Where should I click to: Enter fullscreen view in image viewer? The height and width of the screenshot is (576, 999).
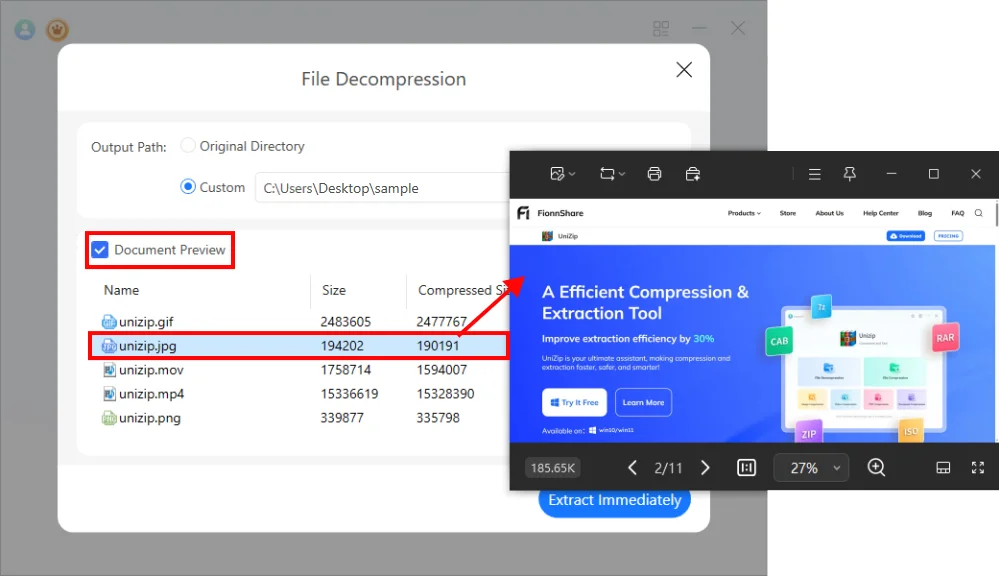coord(978,468)
